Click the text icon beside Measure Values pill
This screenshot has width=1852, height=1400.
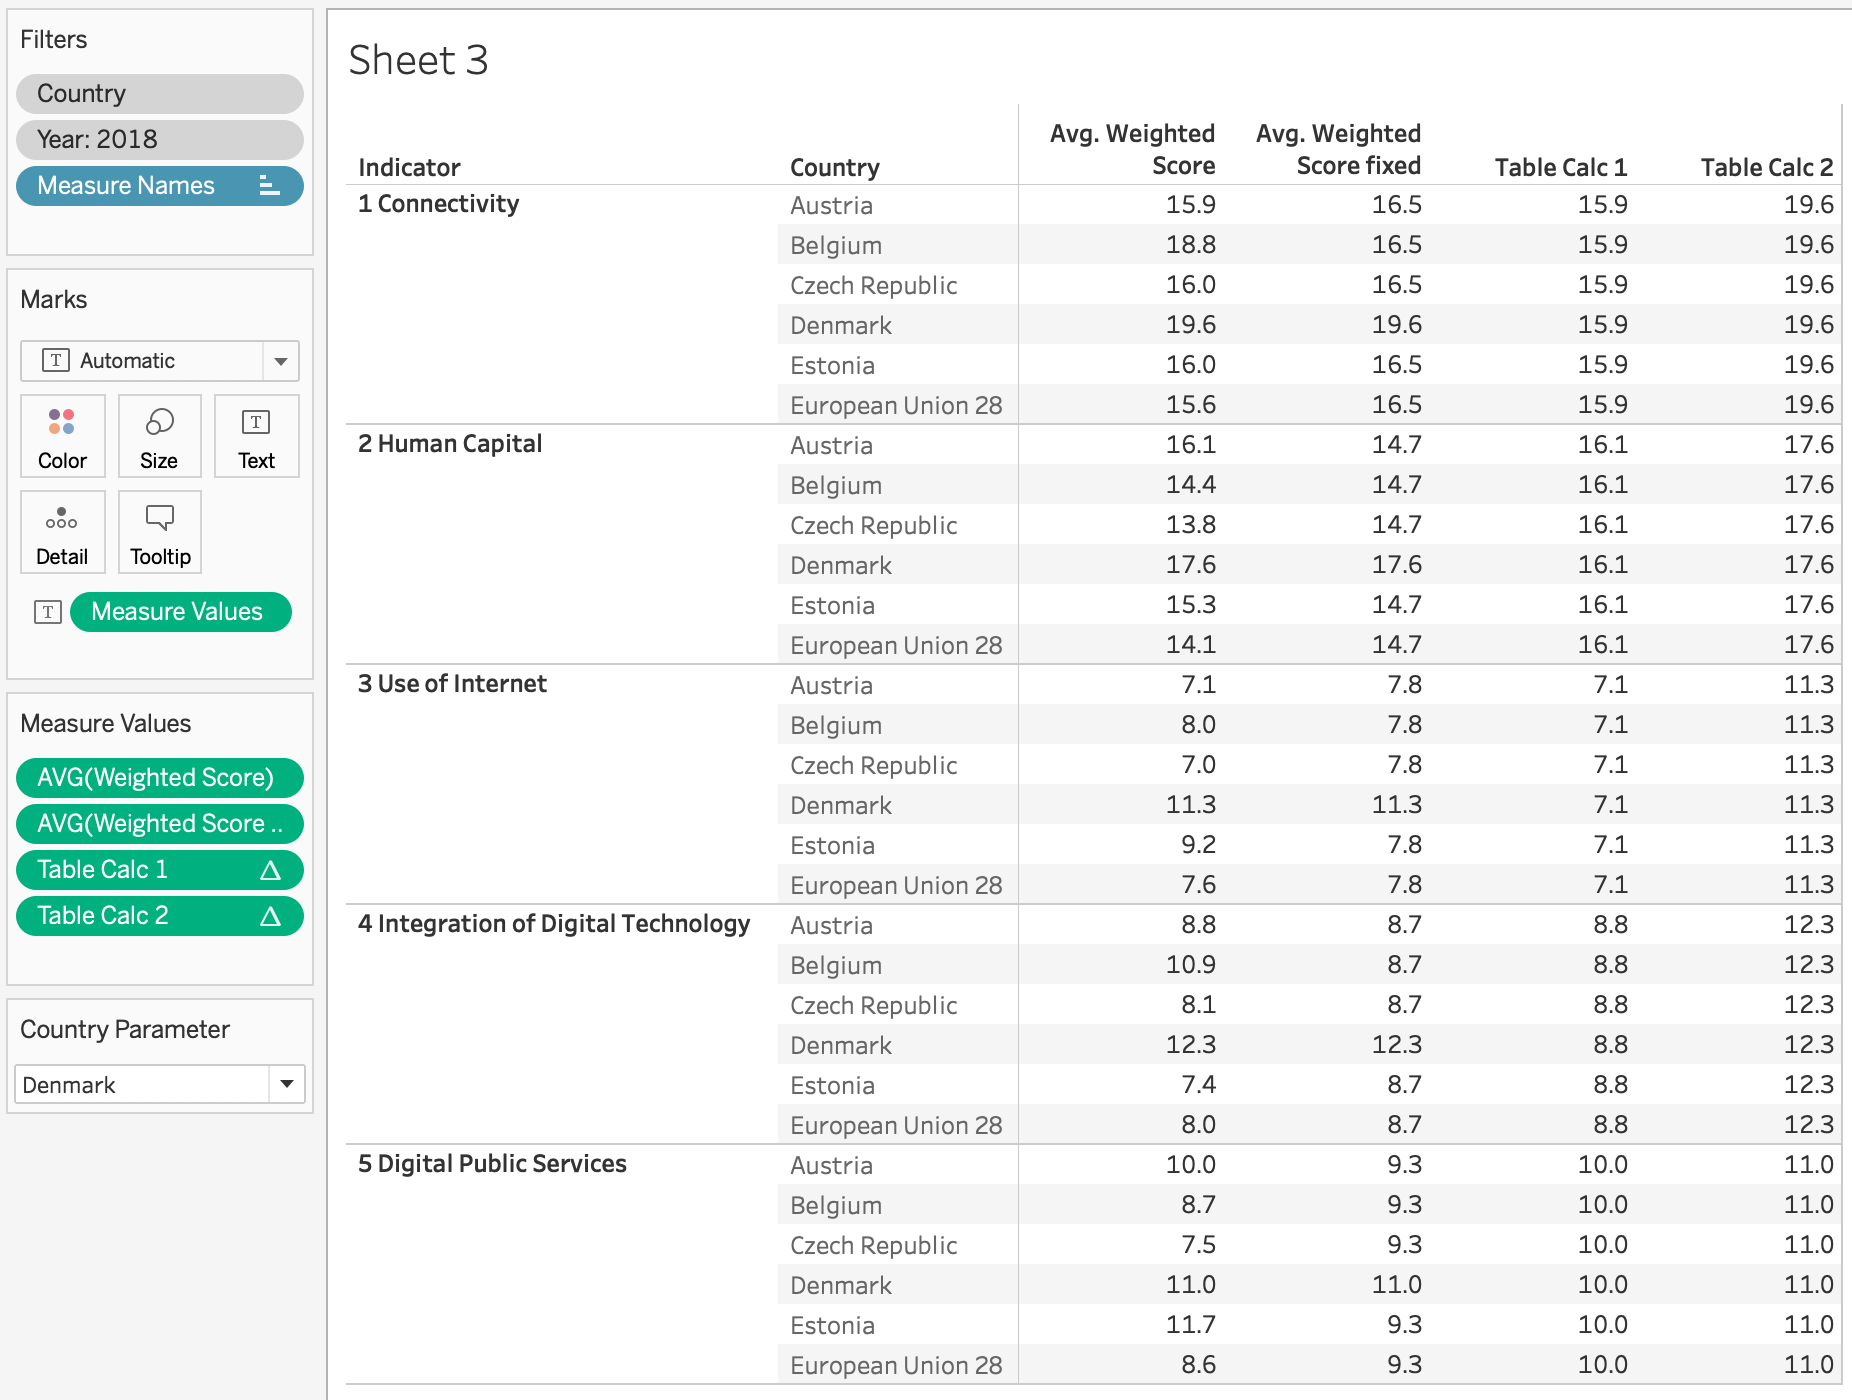click(x=48, y=612)
